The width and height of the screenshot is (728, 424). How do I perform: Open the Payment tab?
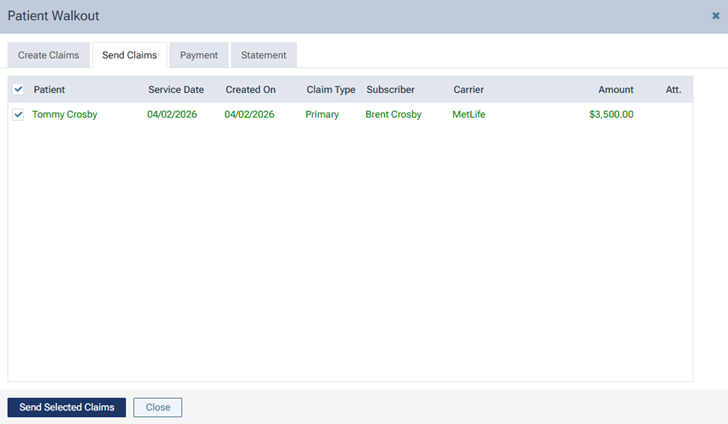[199, 55]
